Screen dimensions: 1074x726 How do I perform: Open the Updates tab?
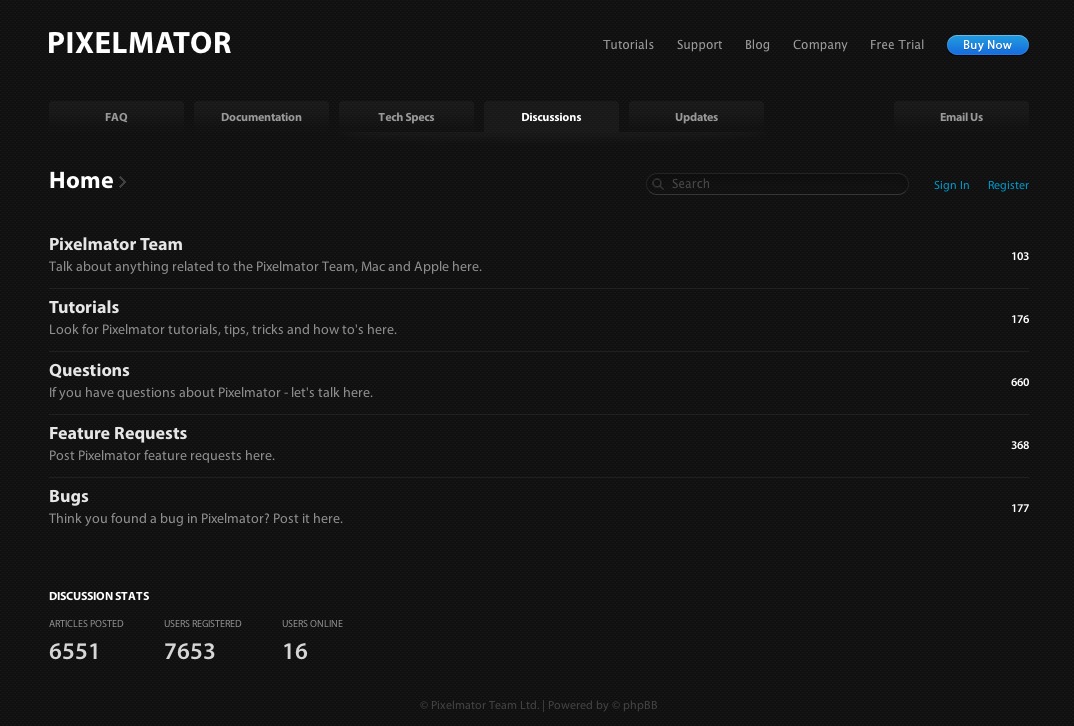[697, 117]
